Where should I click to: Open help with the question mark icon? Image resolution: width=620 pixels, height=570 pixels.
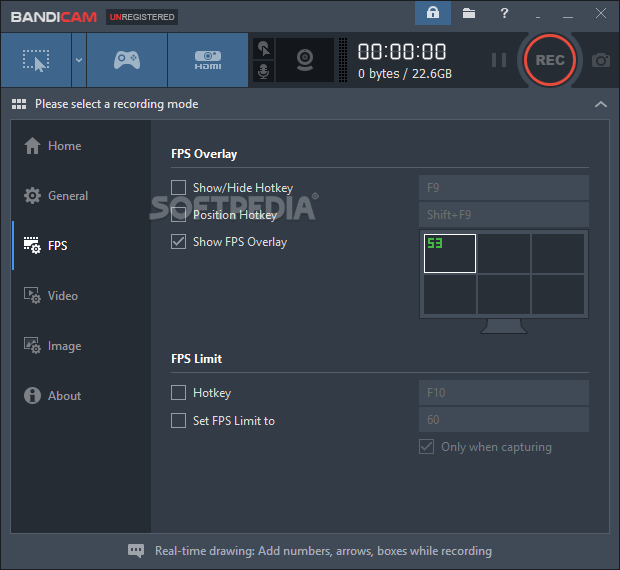coord(504,13)
